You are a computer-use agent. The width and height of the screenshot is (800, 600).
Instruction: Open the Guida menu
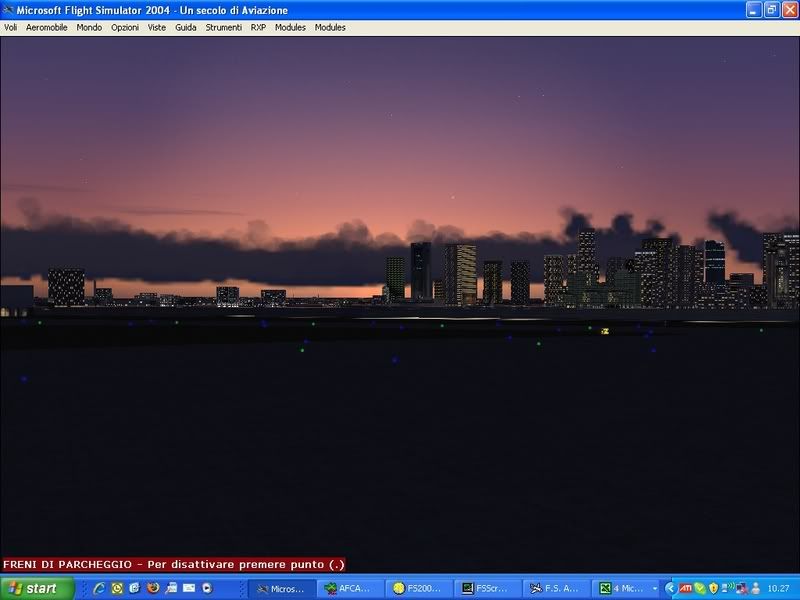[x=186, y=28]
